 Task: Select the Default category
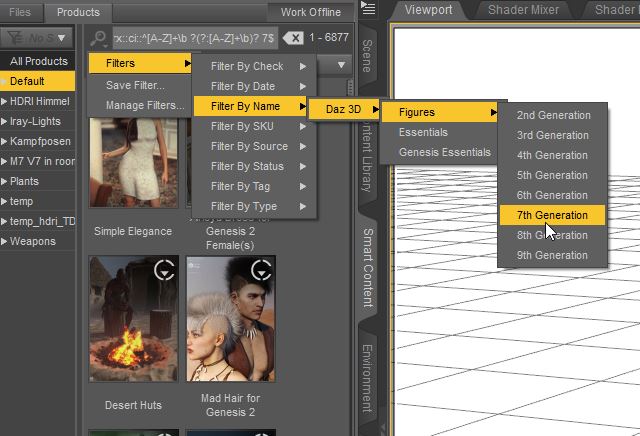coord(38,81)
